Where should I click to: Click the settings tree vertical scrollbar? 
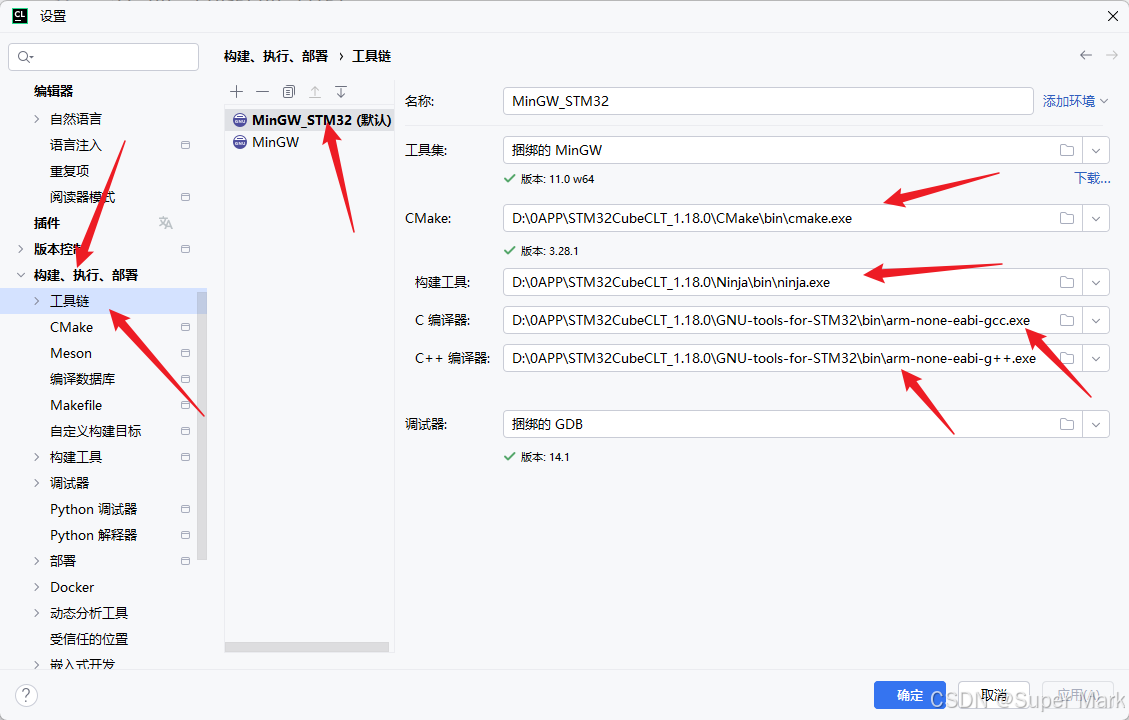tap(202, 425)
